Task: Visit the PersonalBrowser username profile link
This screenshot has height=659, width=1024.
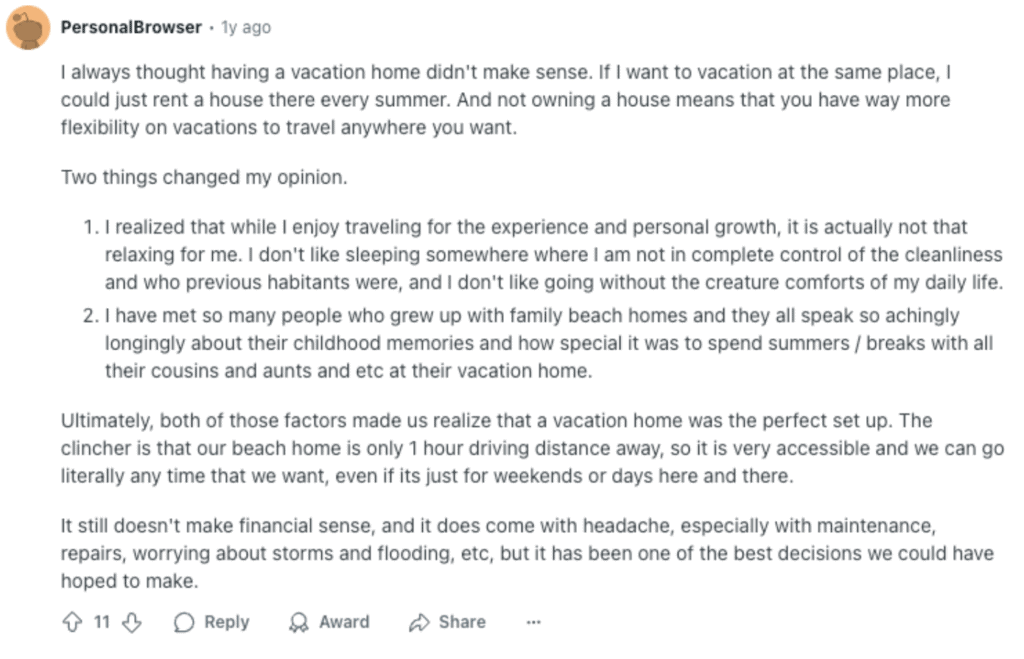Action: 131,27
